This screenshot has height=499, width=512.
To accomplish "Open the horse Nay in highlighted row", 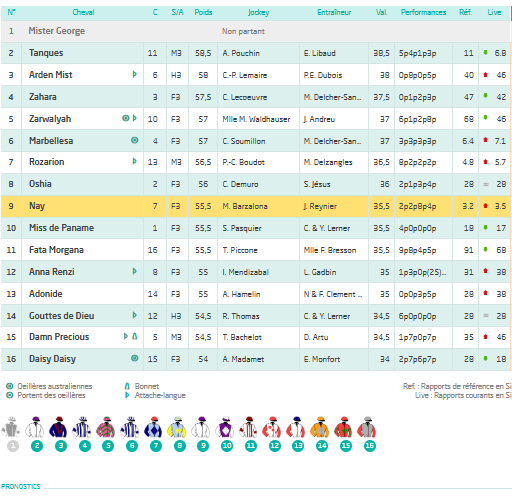I will (37, 206).
